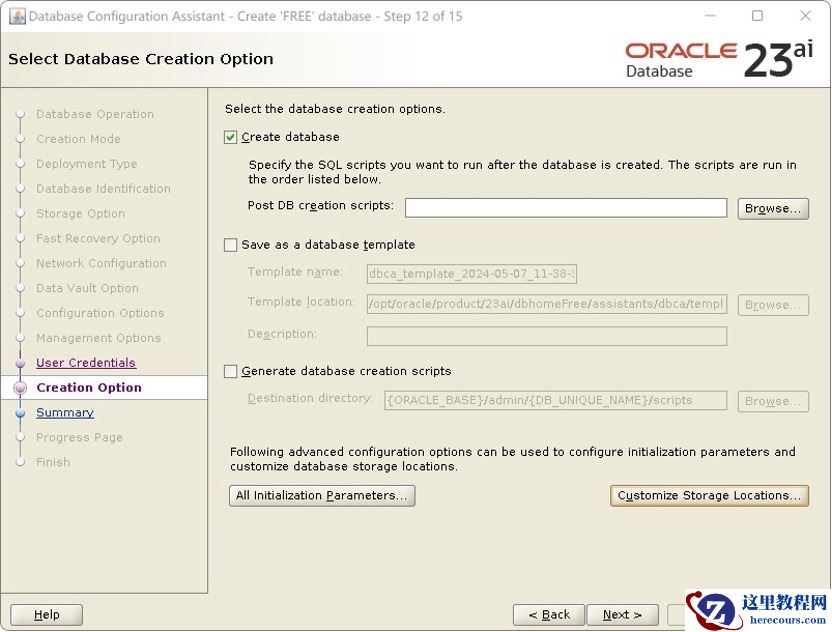Click the Fast Recovery Option step

point(98,239)
